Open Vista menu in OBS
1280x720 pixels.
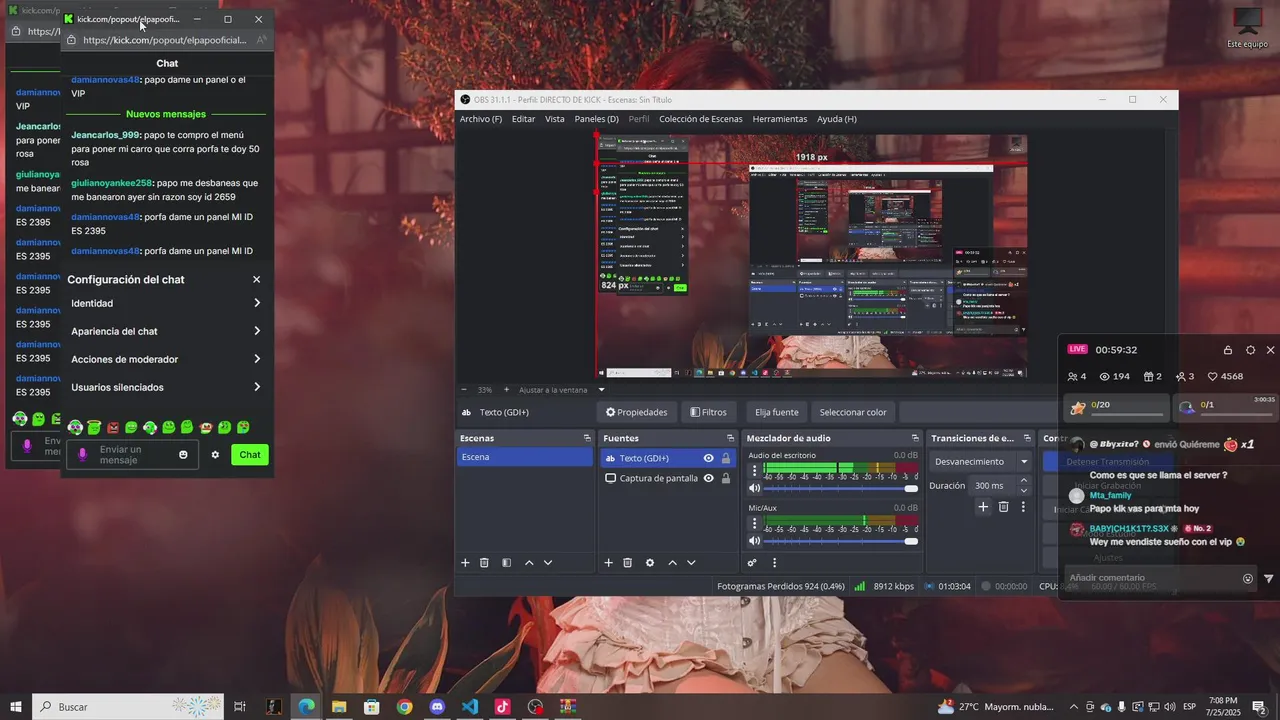pos(554,119)
